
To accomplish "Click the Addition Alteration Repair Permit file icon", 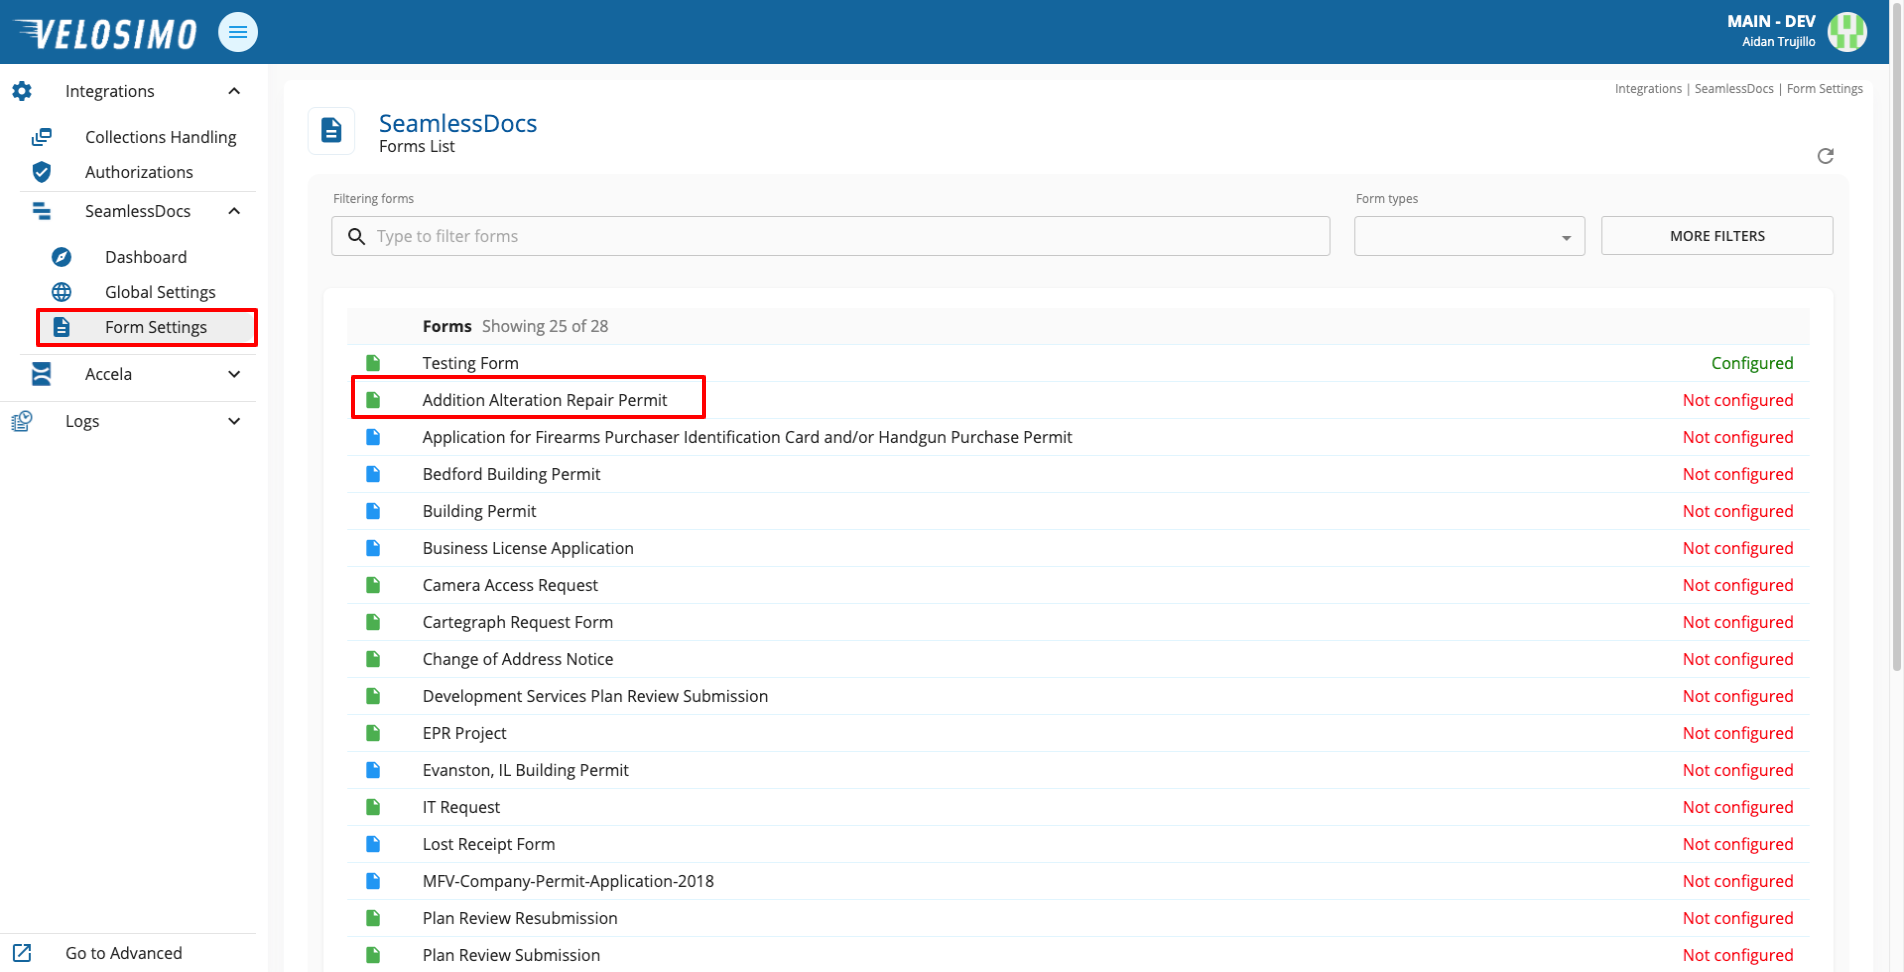I will (373, 400).
